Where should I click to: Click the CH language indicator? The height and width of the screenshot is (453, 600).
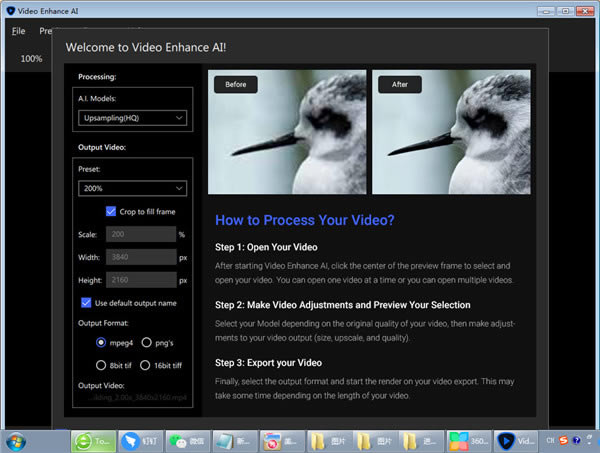(550, 440)
